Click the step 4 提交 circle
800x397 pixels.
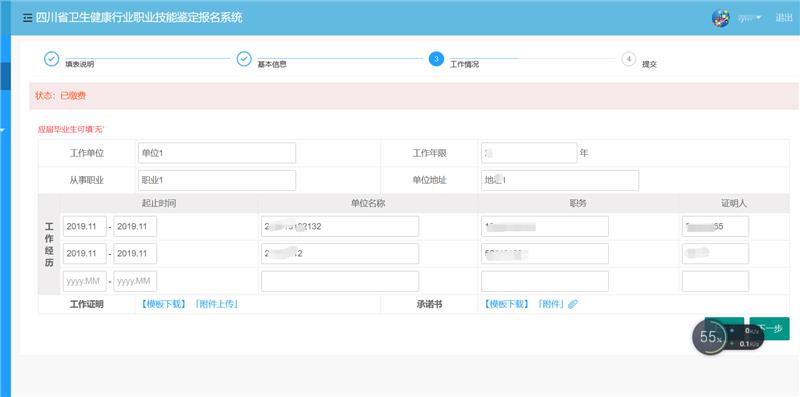pos(629,59)
